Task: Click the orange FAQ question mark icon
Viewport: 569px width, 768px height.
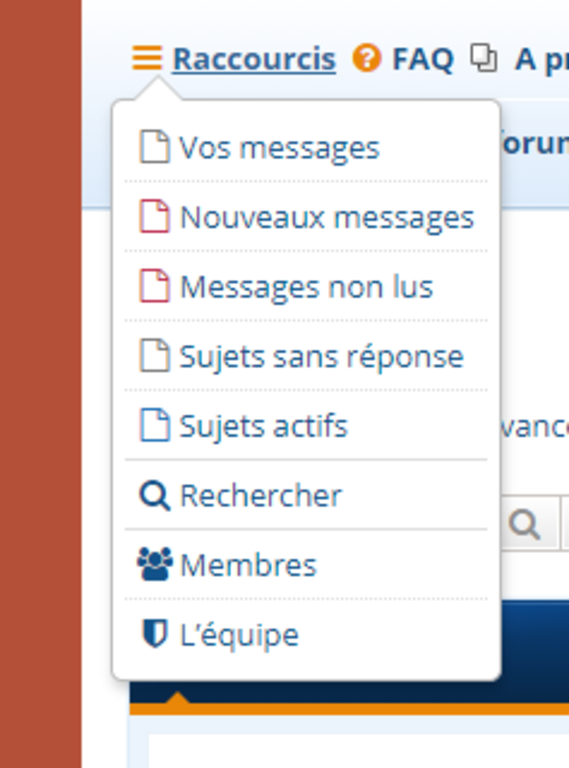Action: pos(367,58)
